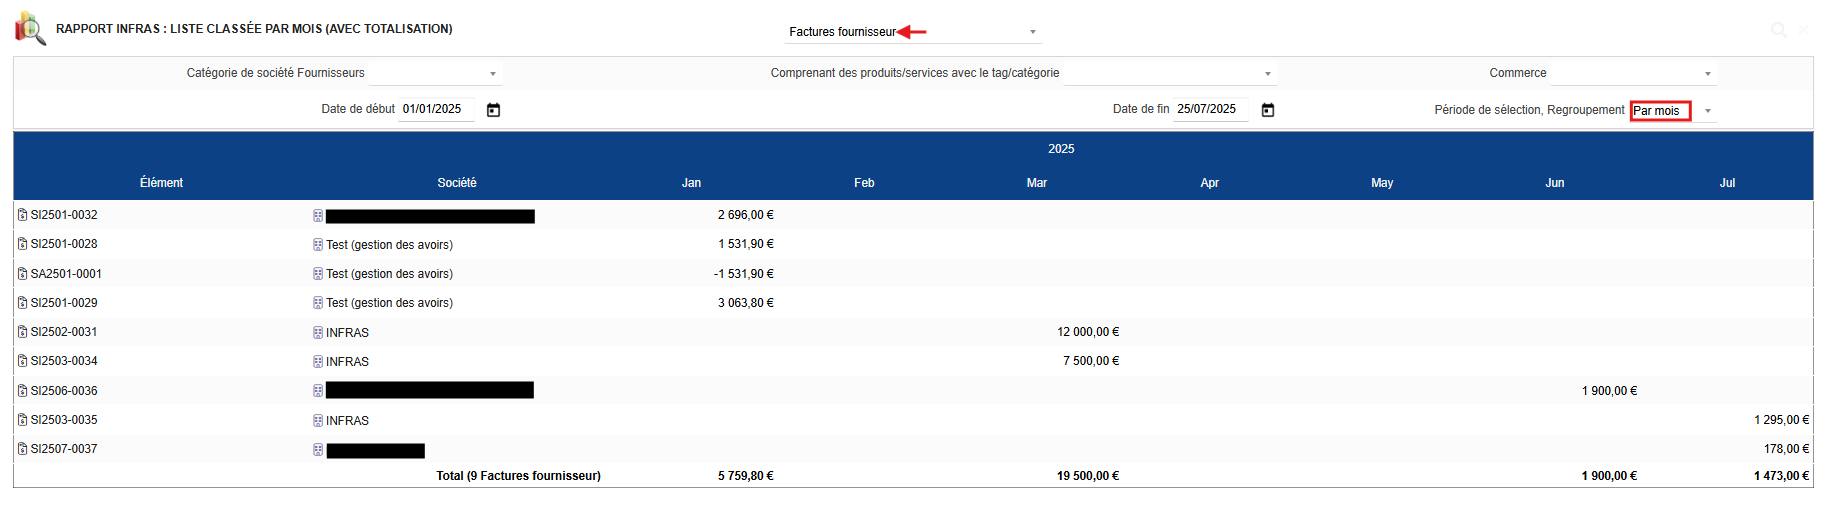Click invoice icon beside SI2502-0031
Viewport: 1824px width, 520px height.
click(x=22, y=332)
